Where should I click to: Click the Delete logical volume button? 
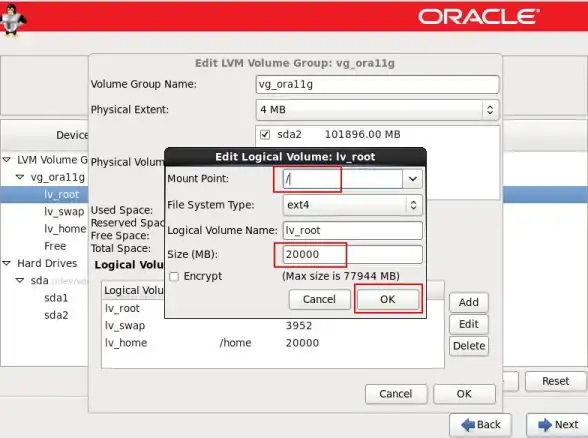coord(469,346)
